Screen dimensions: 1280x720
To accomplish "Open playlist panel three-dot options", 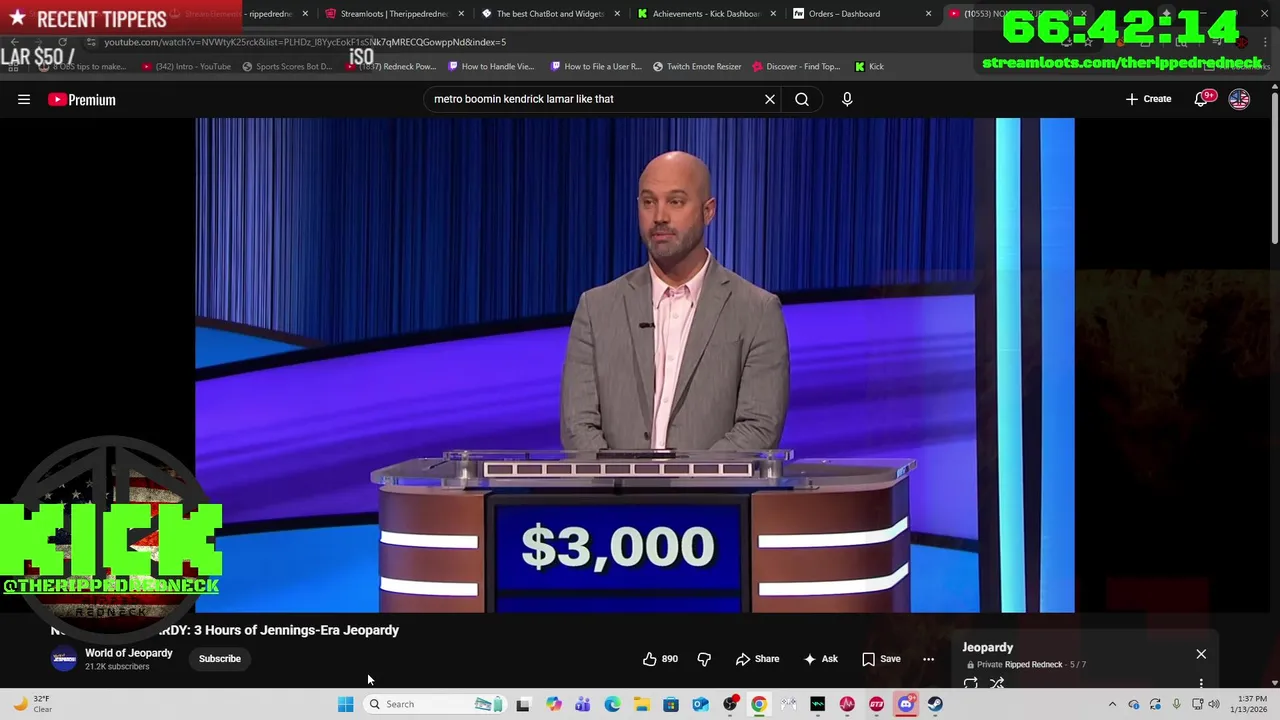I will click(x=1201, y=683).
